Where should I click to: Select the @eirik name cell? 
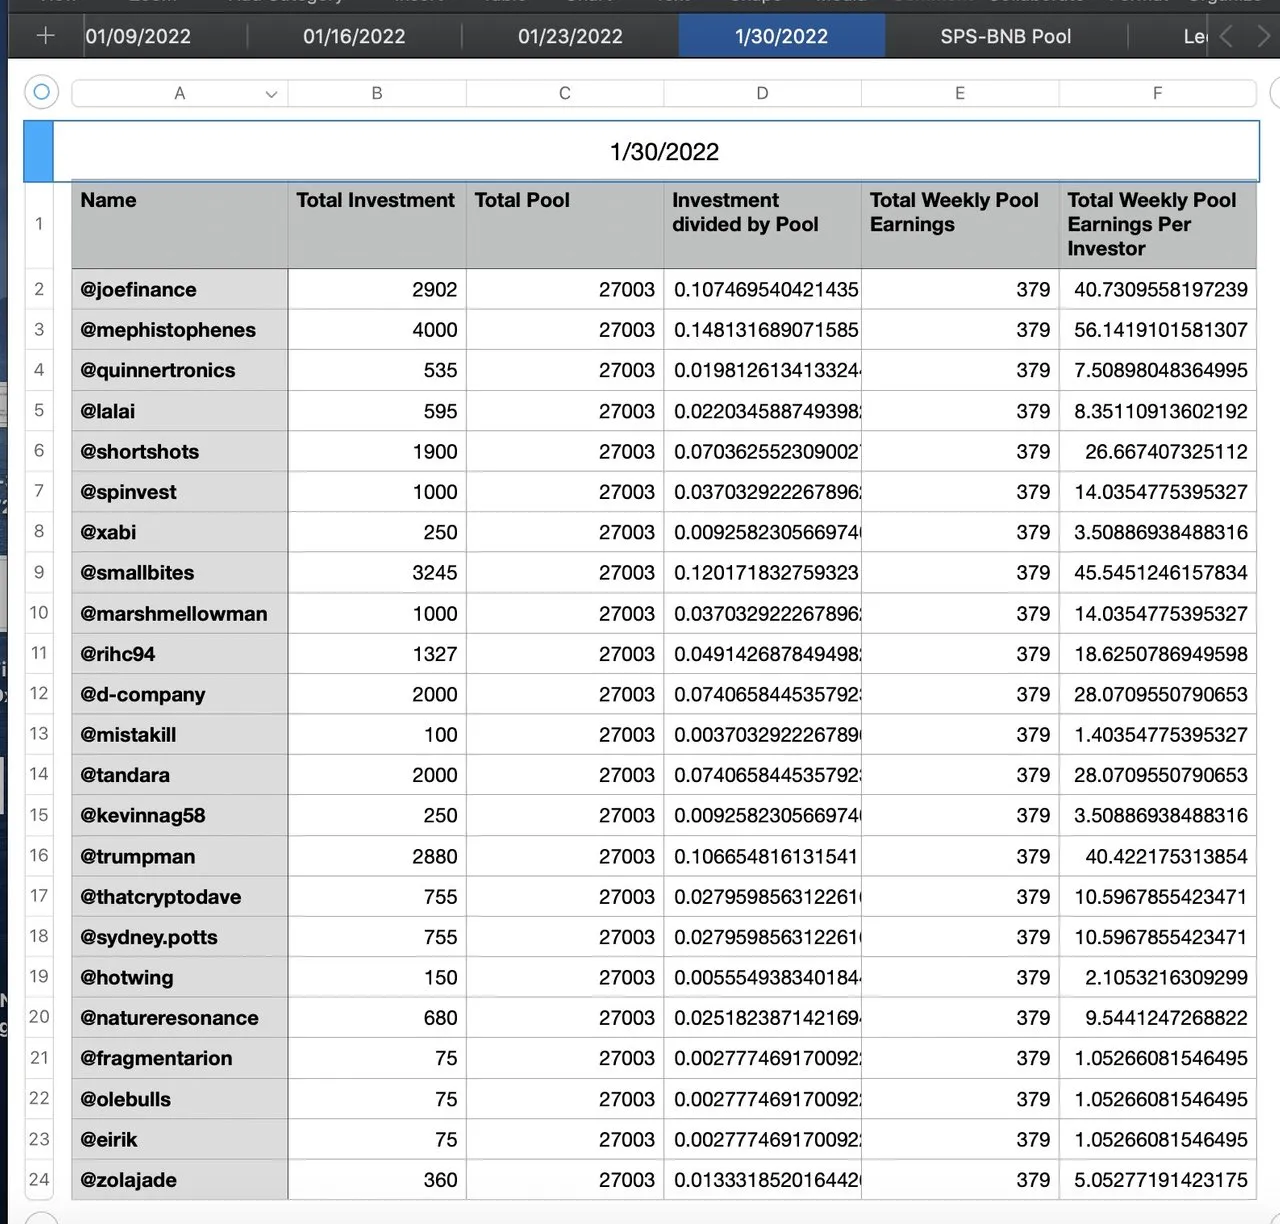coord(180,1139)
